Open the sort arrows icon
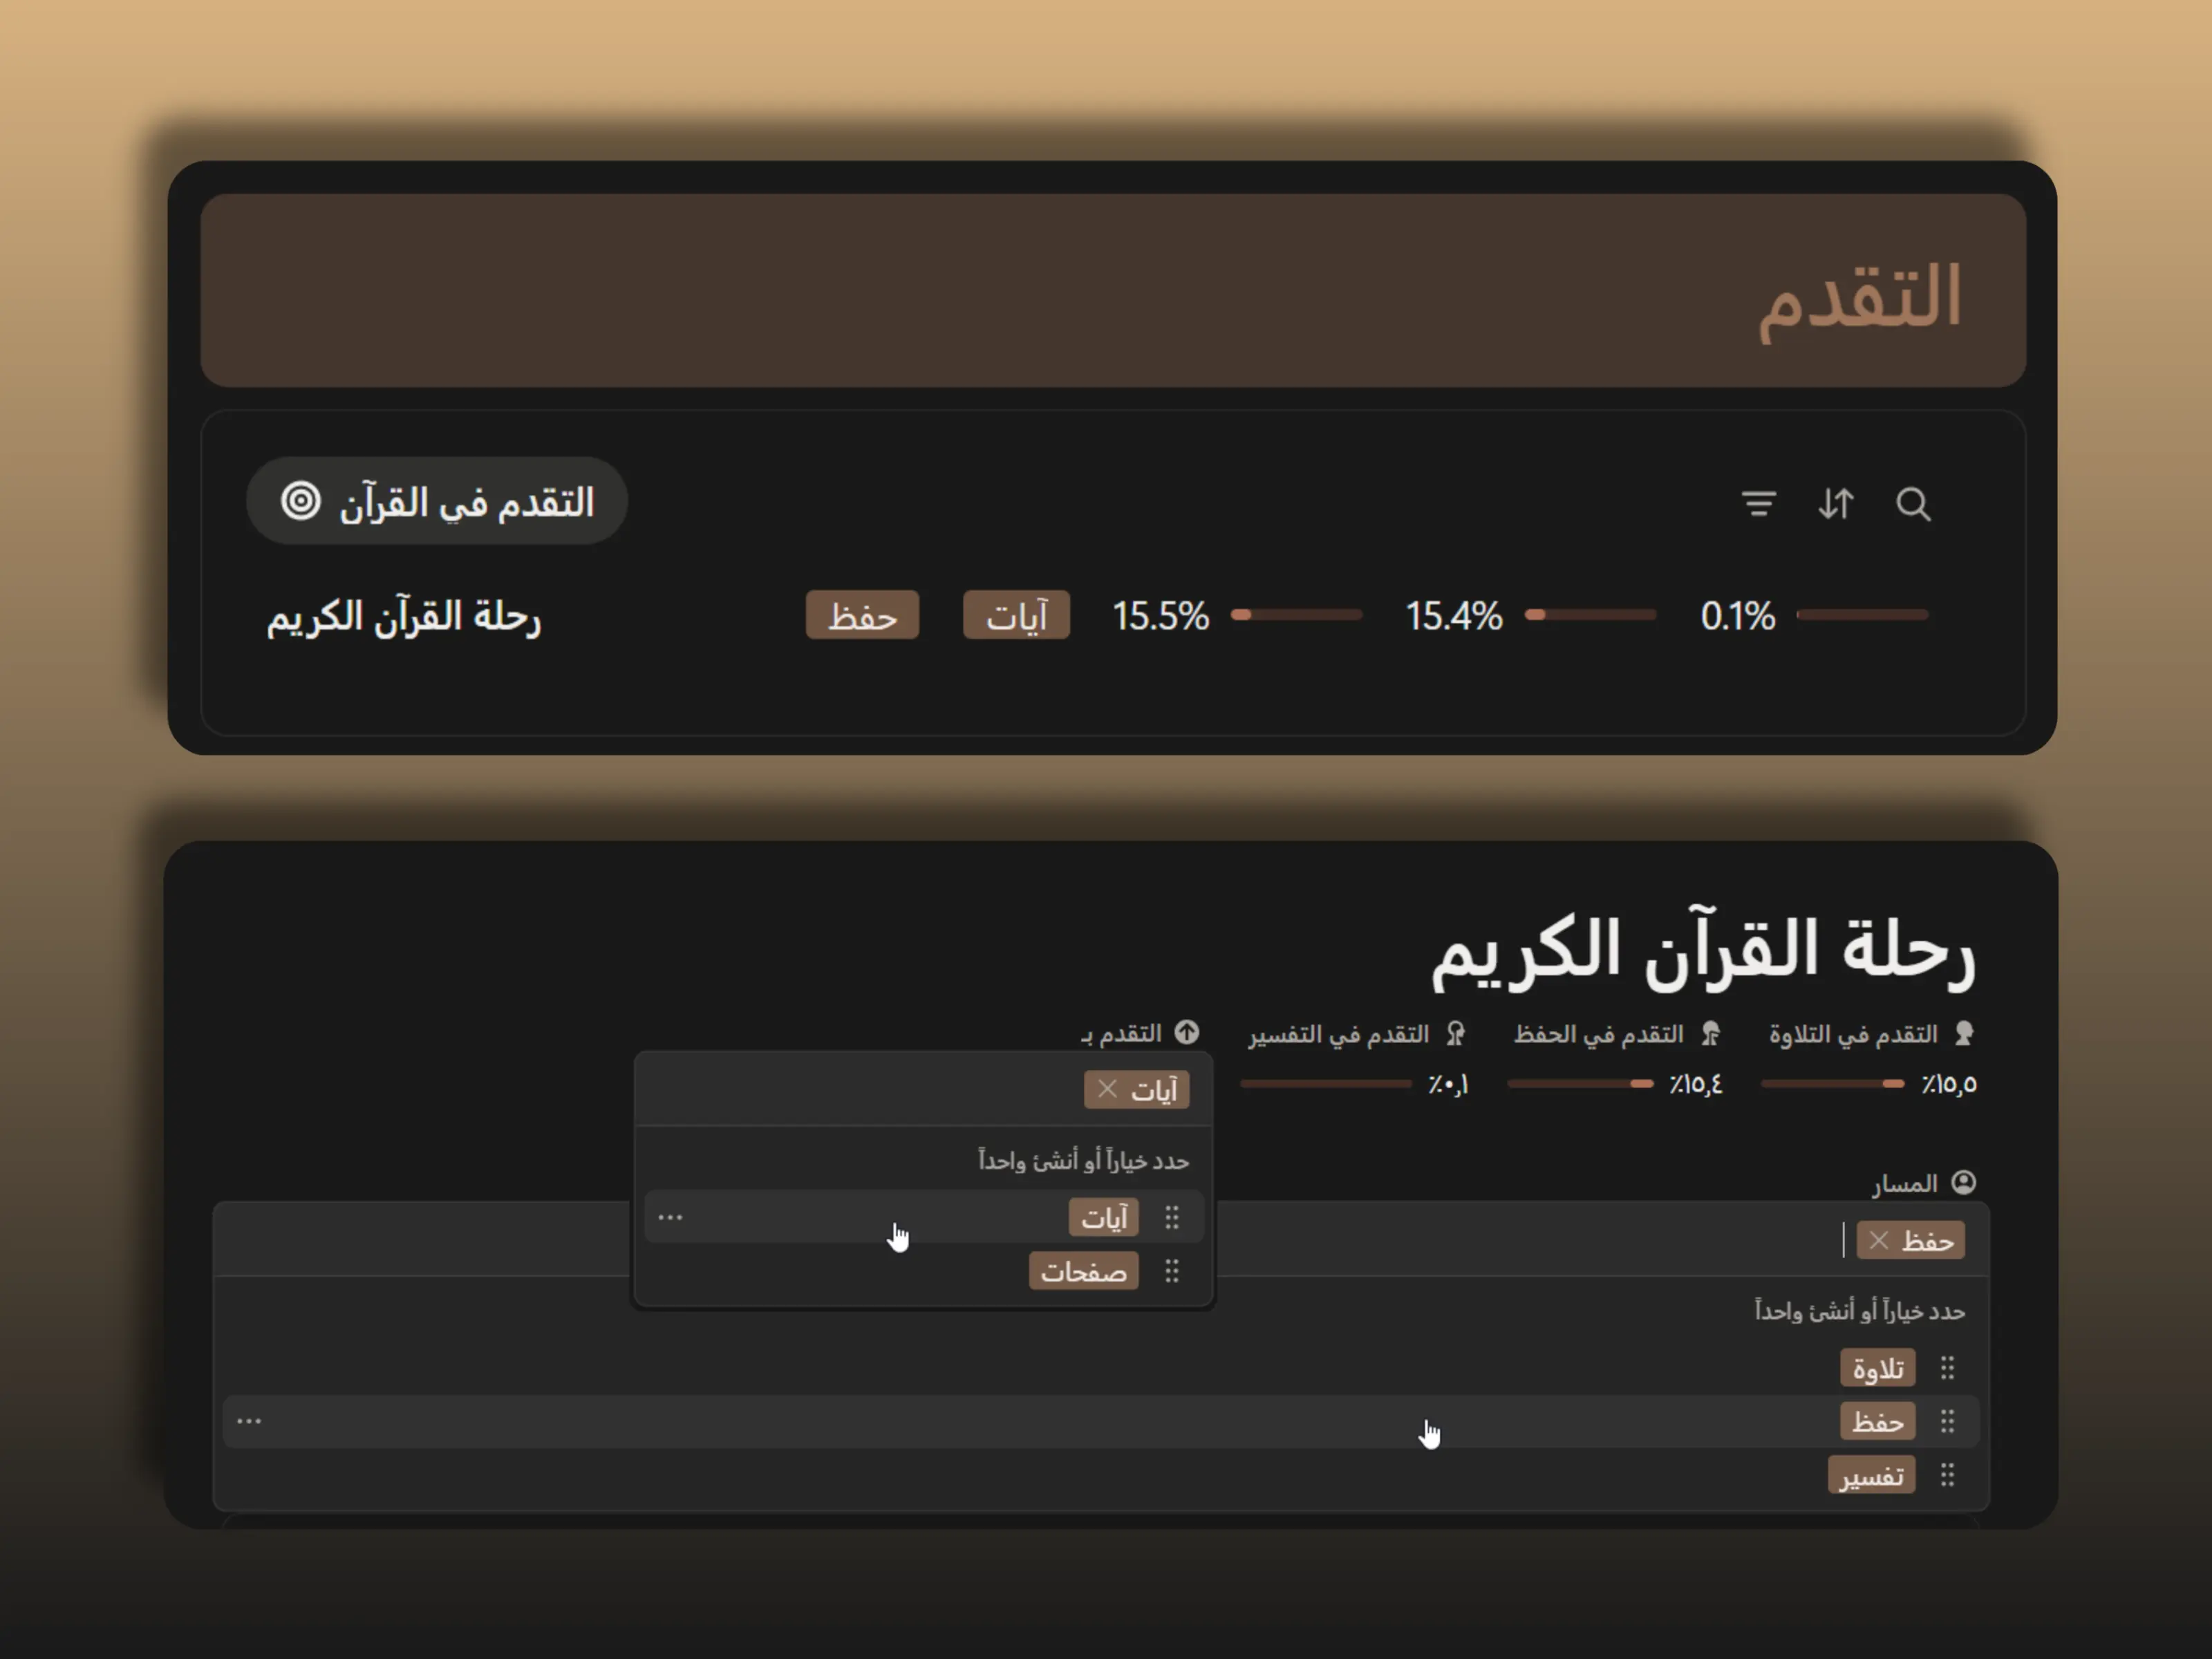This screenshot has height=1659, width=2212. point(1836,504)
